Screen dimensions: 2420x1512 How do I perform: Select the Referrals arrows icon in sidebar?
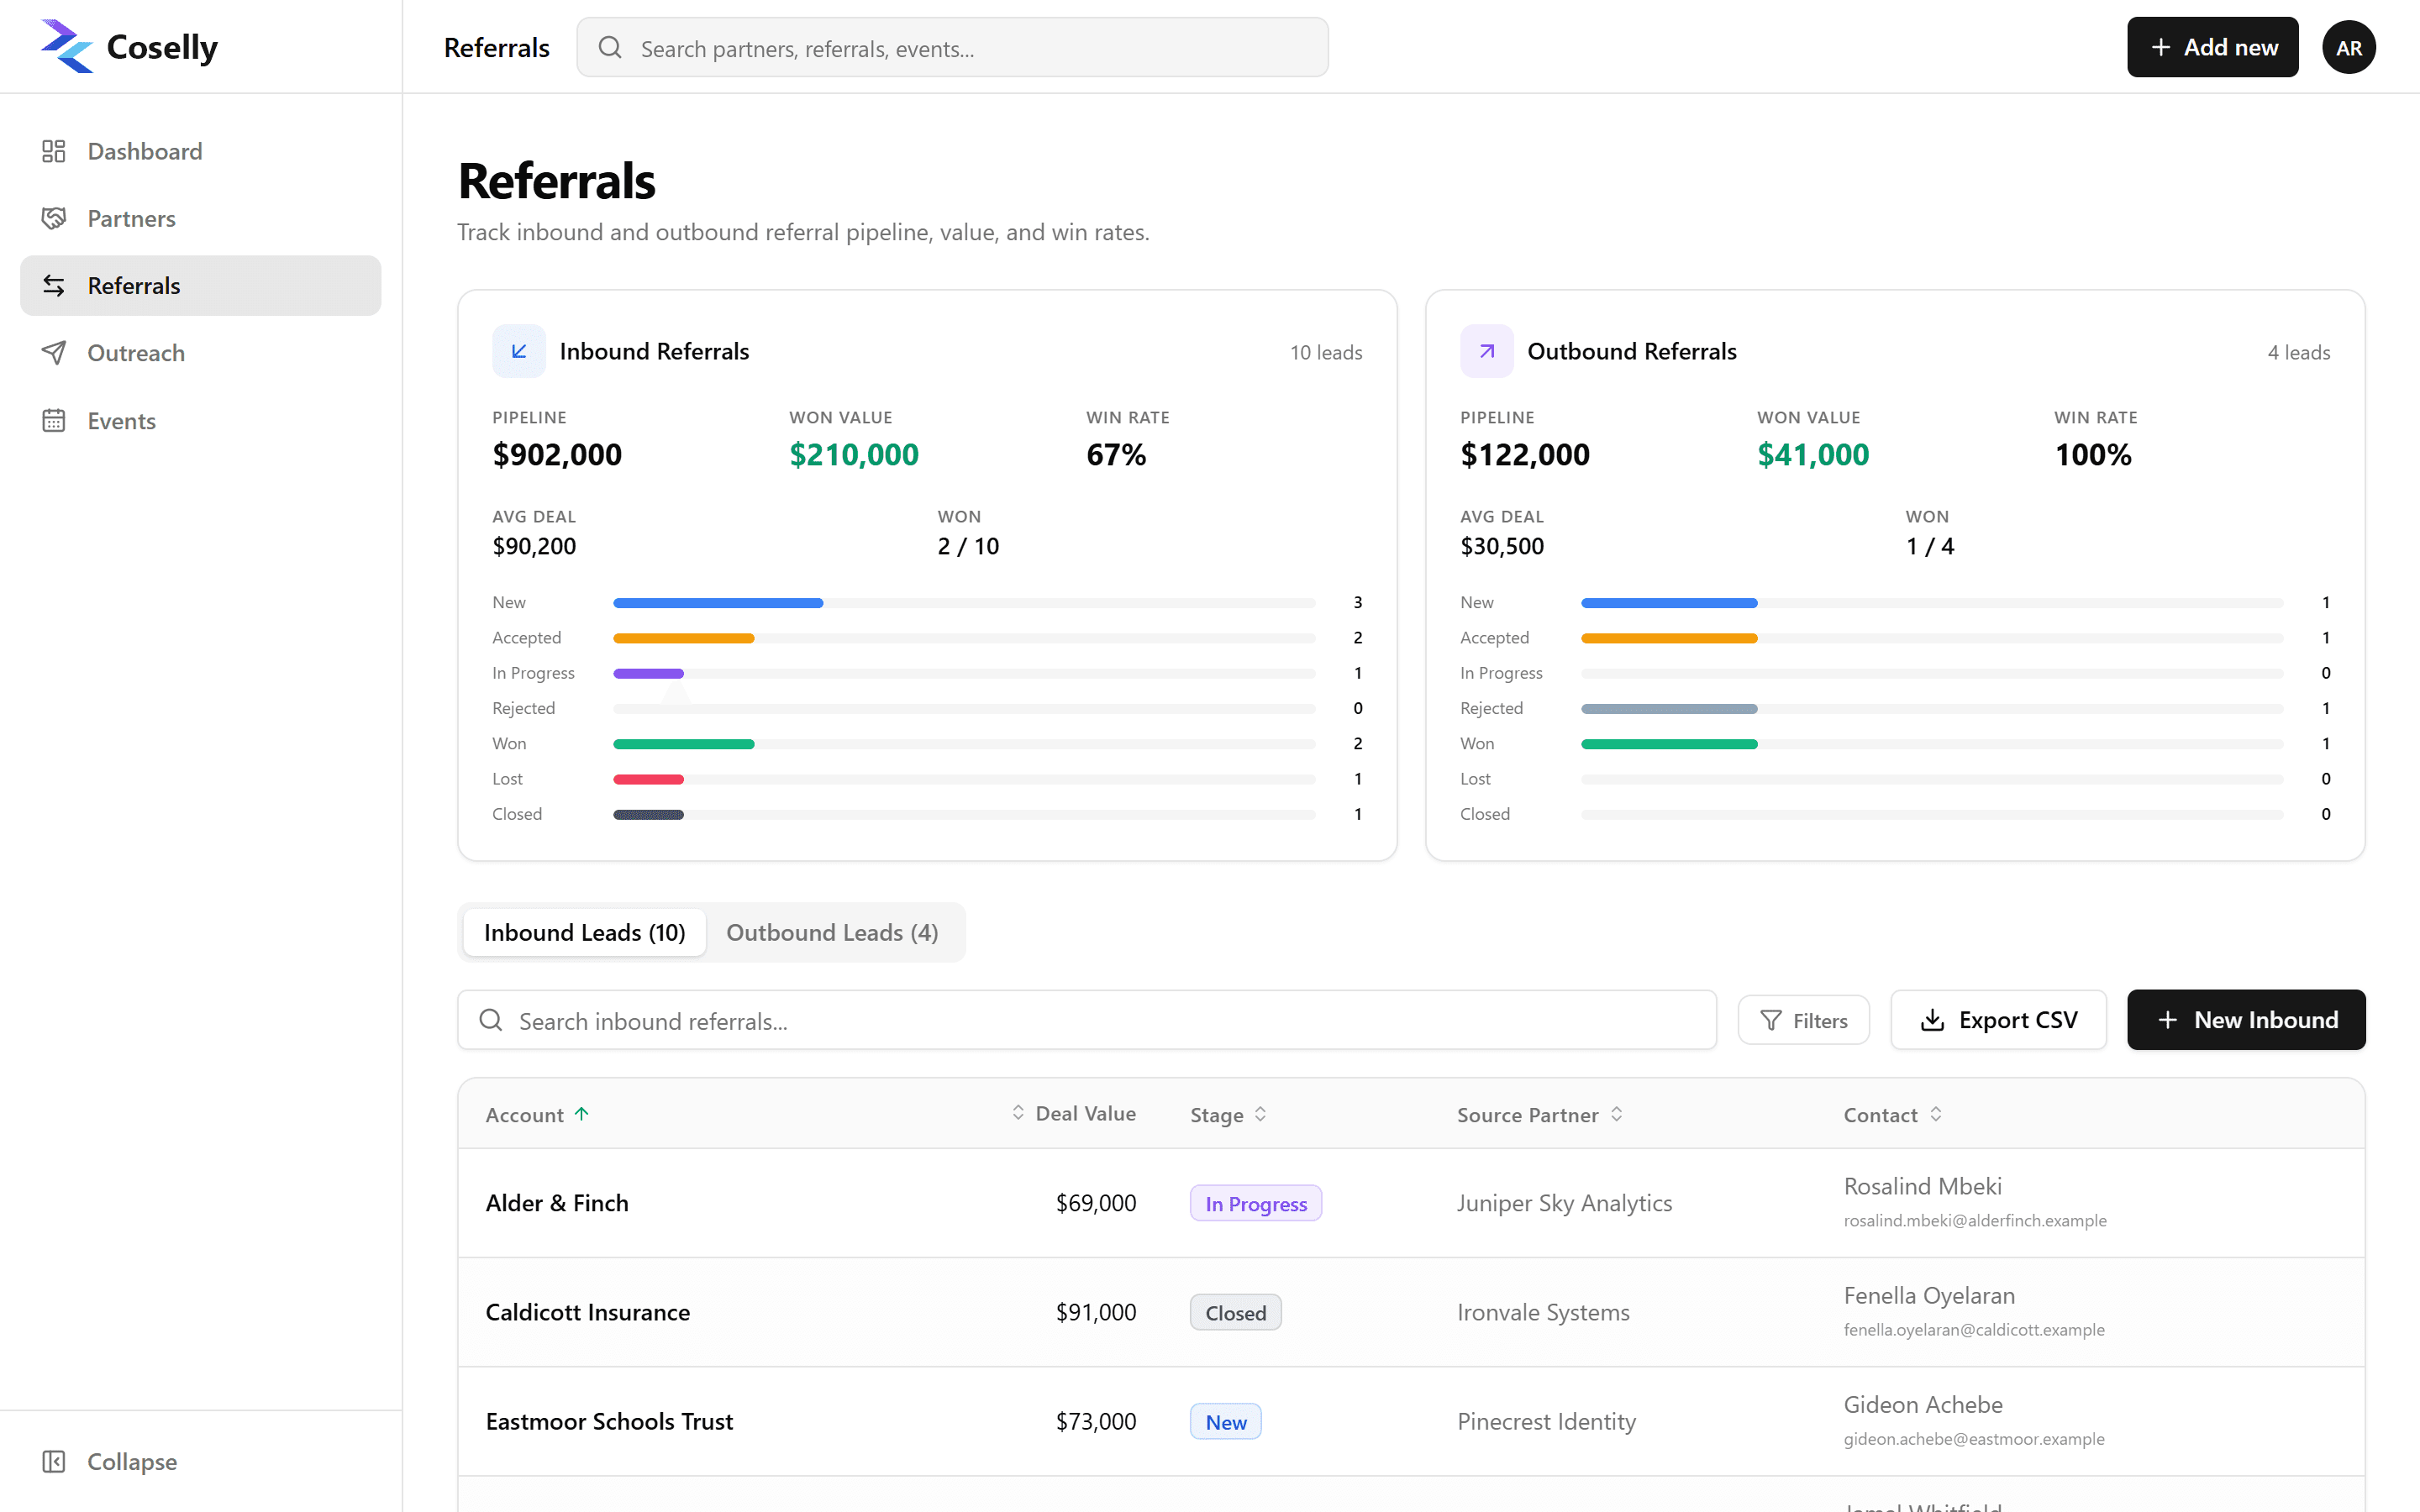54,286
